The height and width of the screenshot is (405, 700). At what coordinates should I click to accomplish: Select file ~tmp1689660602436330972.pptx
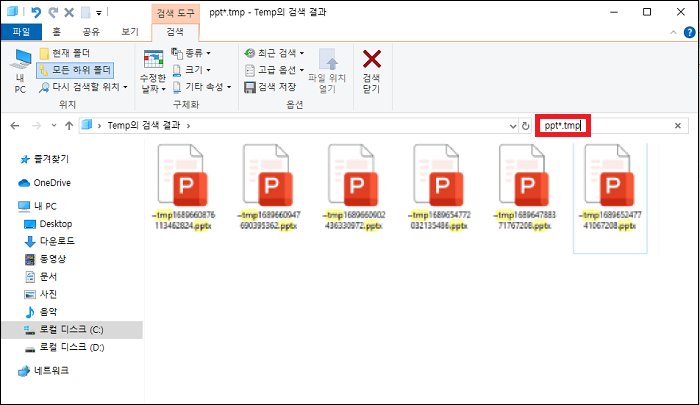354,187
